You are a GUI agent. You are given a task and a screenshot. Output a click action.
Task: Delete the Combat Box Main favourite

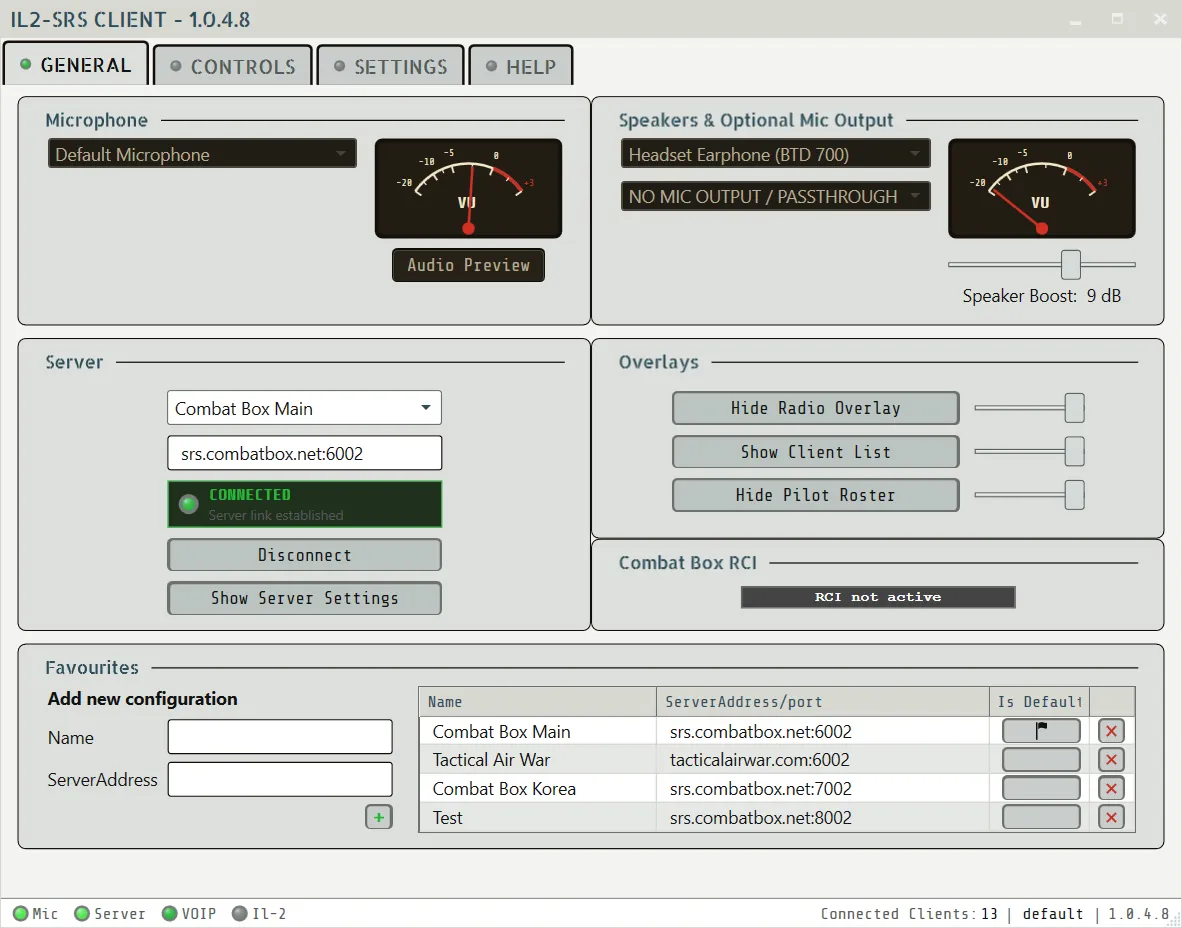(x=1111, y=730)
